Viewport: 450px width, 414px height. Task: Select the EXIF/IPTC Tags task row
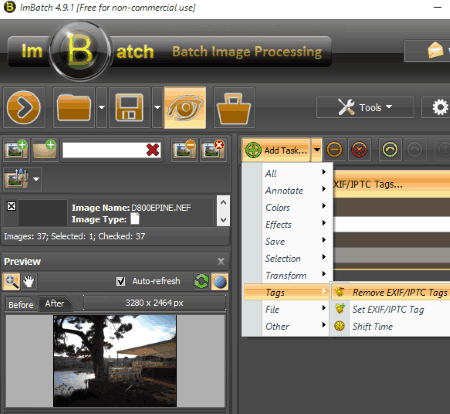point(391,184)
